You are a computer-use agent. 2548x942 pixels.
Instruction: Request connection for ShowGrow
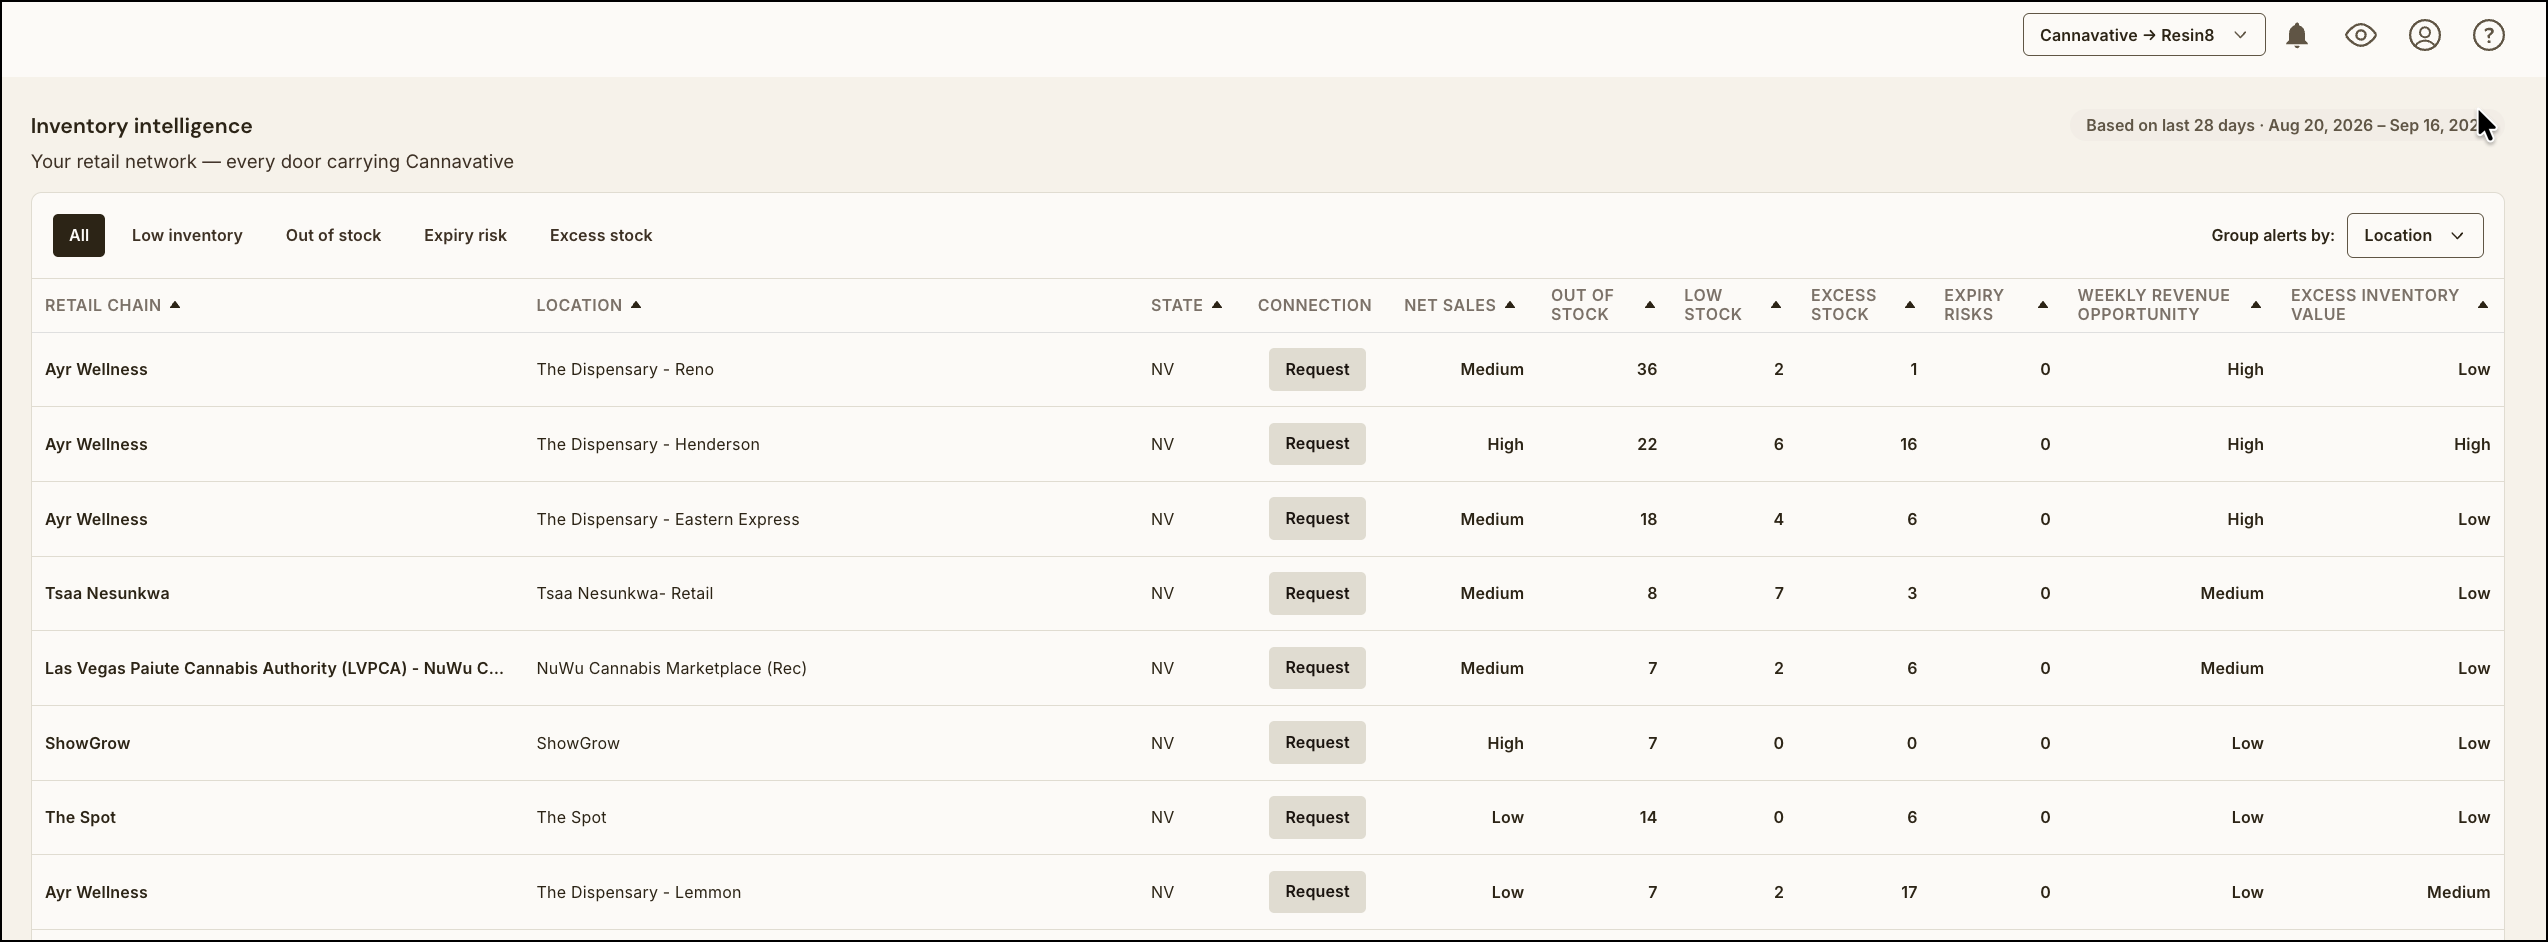pyautogui.click(x=1317, y=743)
